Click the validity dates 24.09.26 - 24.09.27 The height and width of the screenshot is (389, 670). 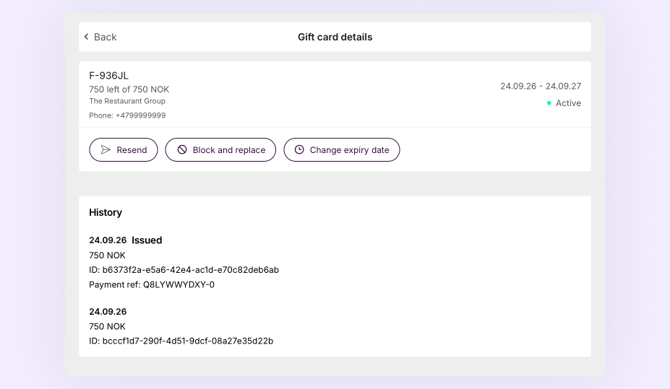click(x=541, y=86)
